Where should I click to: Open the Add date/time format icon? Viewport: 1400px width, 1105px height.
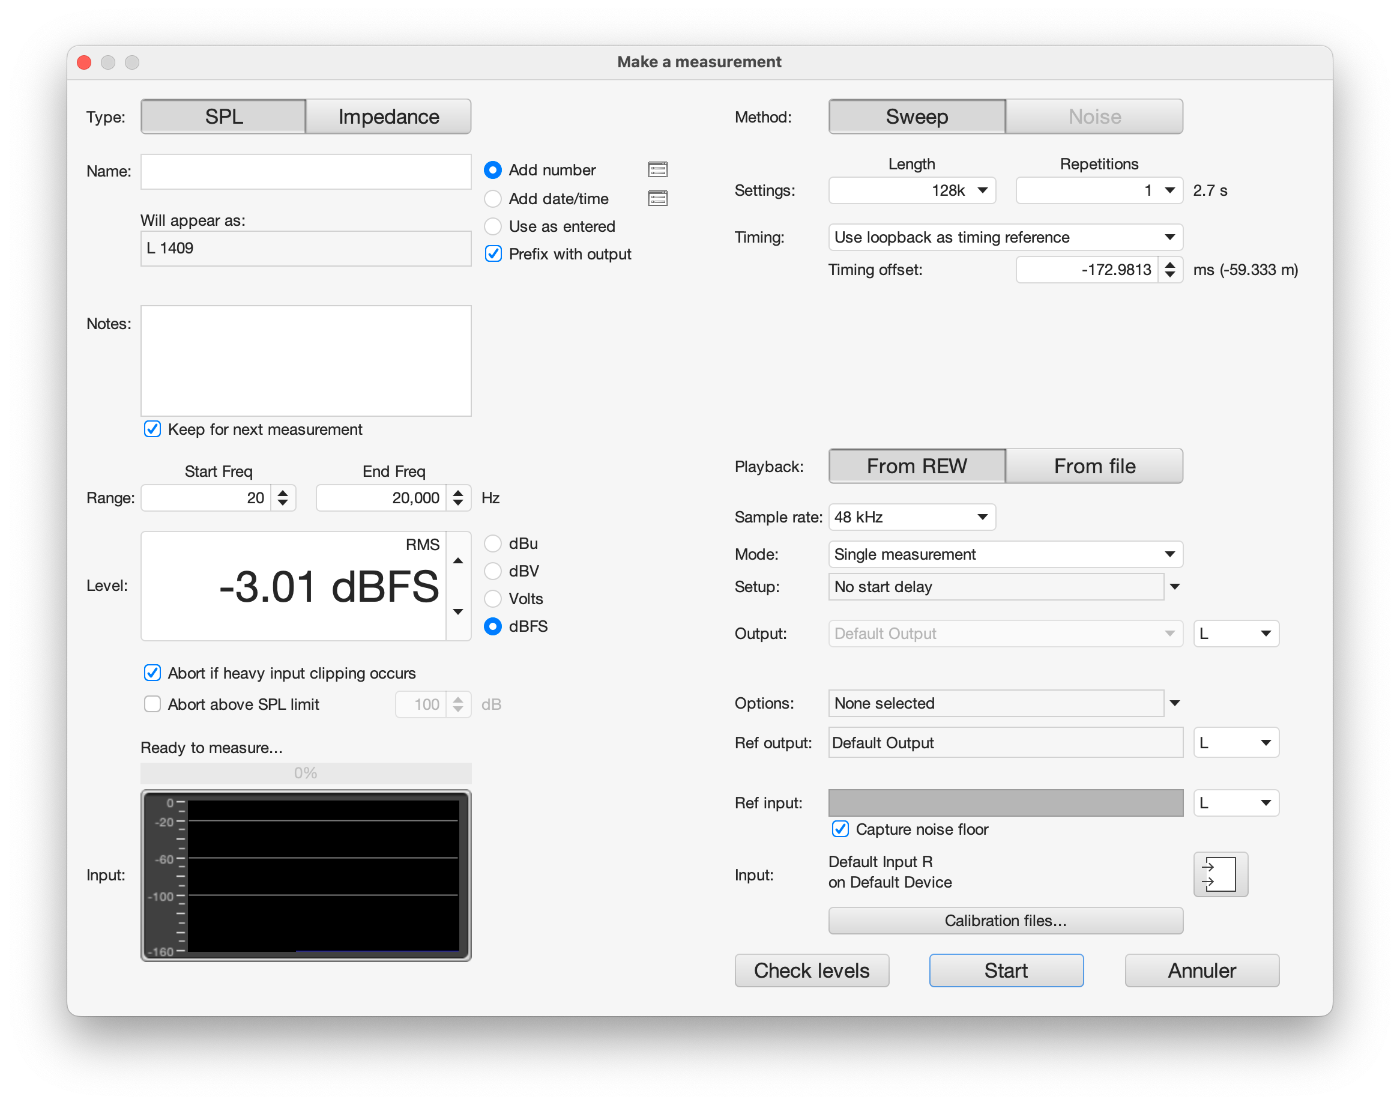657,198
